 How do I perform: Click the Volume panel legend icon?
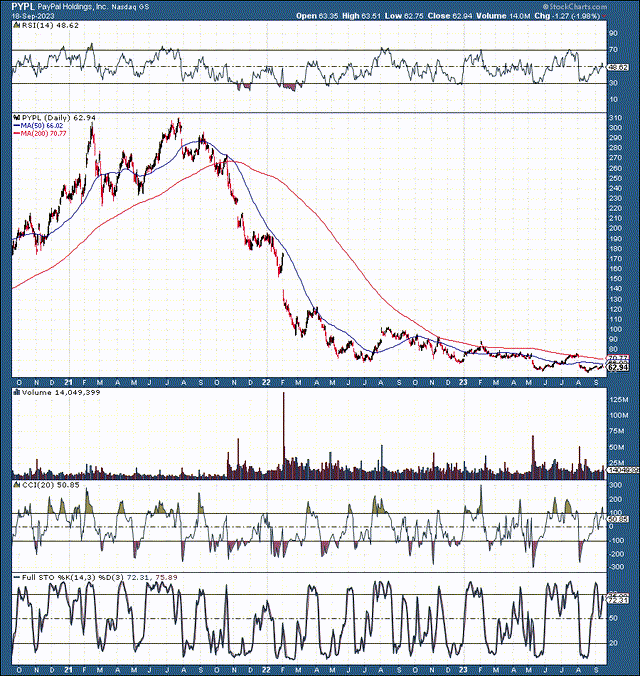pos(17,392)
